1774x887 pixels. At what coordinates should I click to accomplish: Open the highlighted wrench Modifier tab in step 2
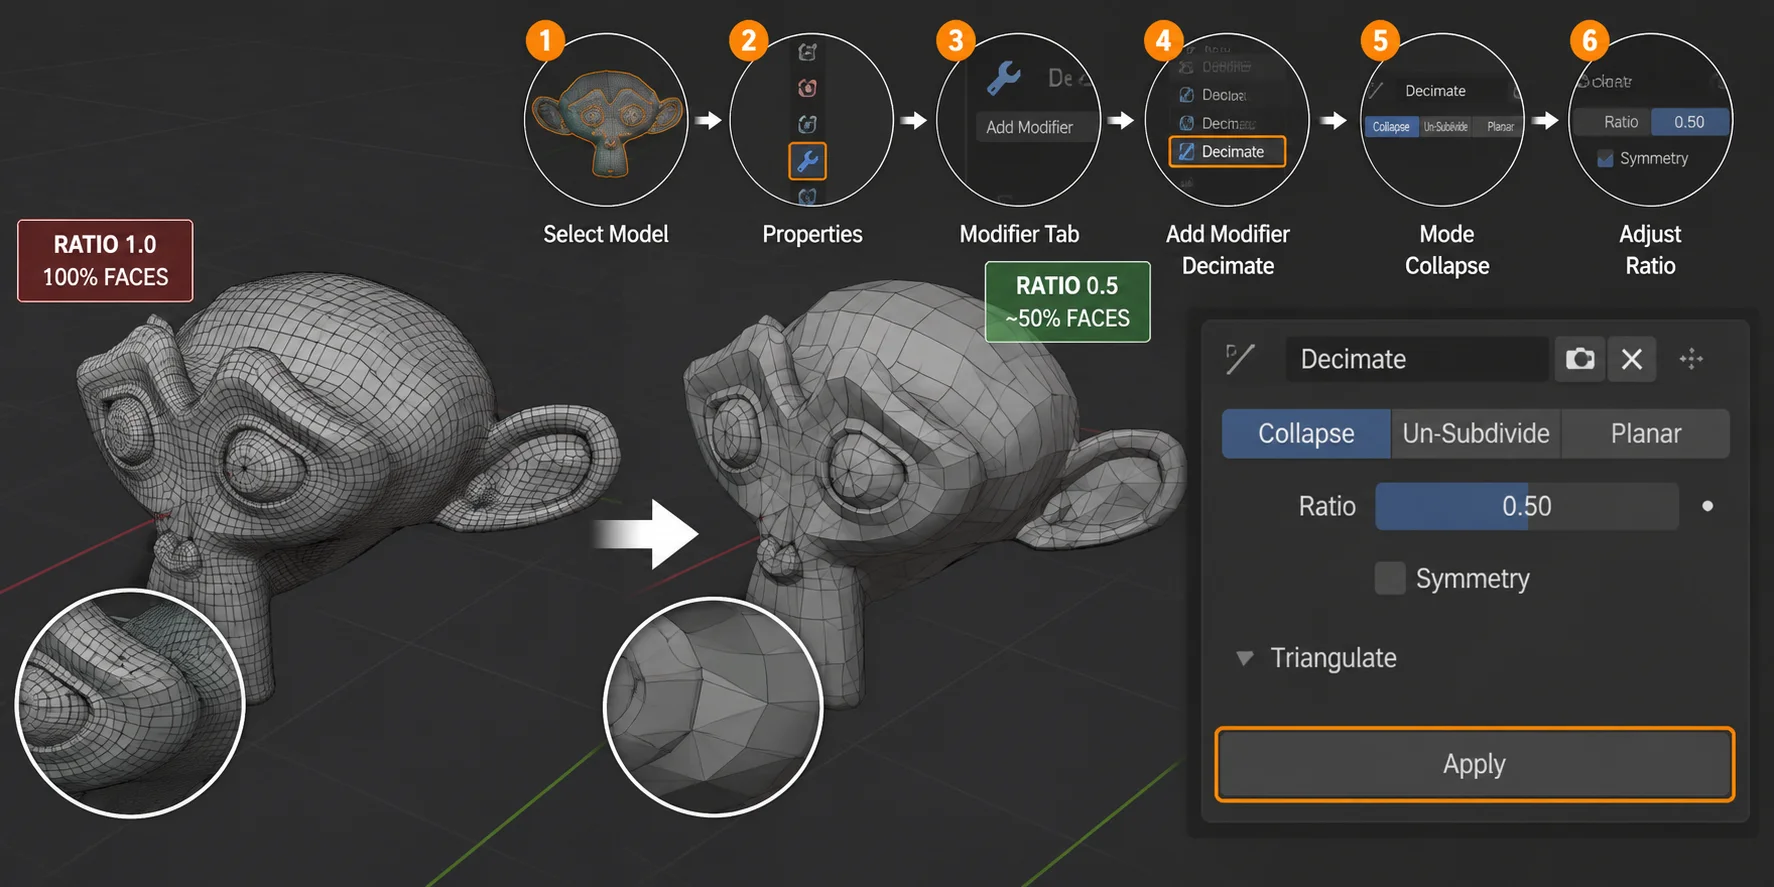[807, 161]
